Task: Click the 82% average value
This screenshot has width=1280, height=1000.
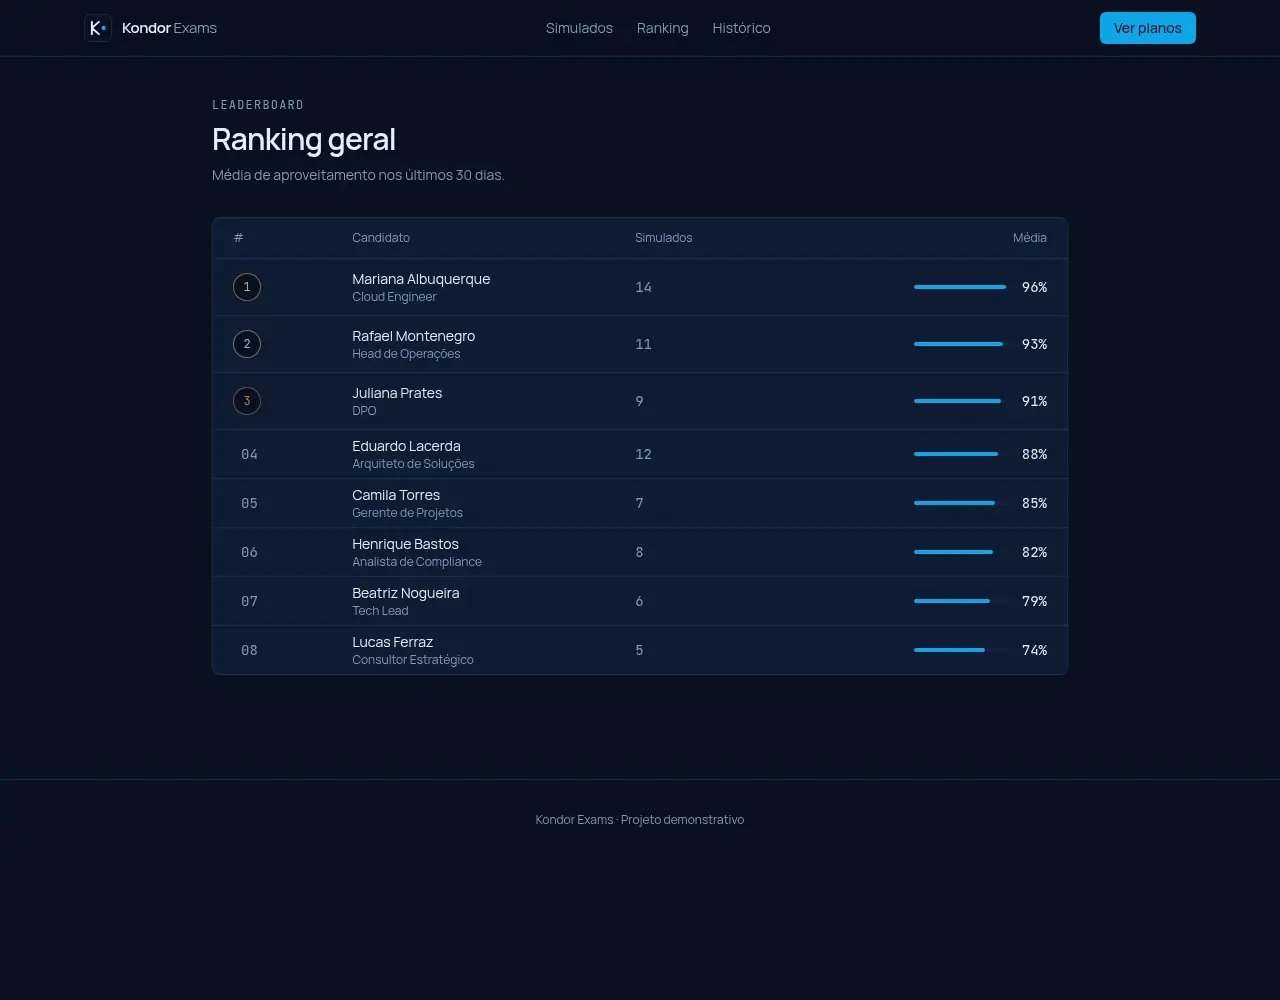Action: [1034, 552]
